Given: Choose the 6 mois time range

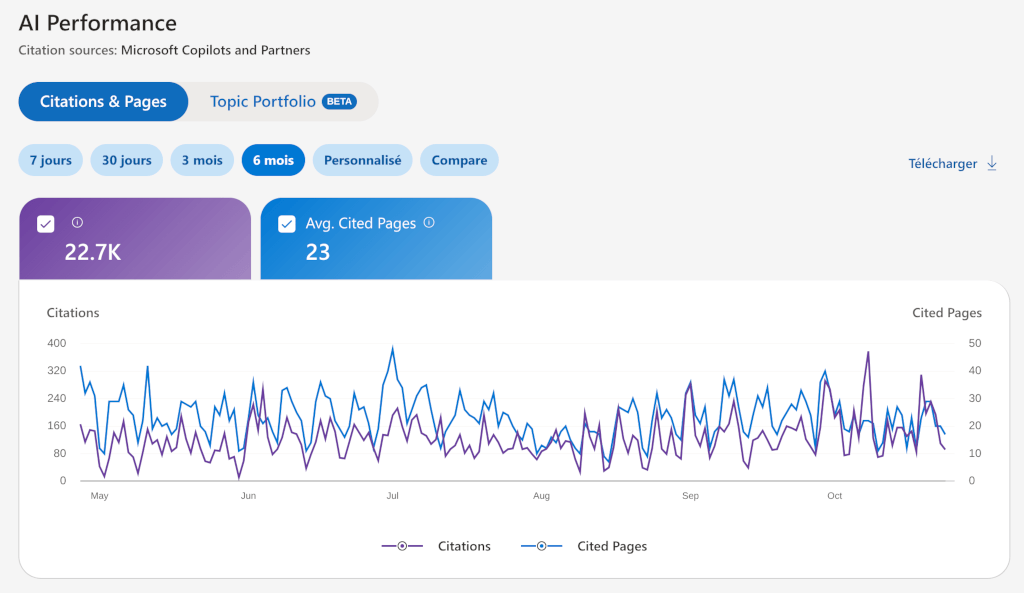Looking at the screenshot, I should pyautogui.click(x=274, y=160).
